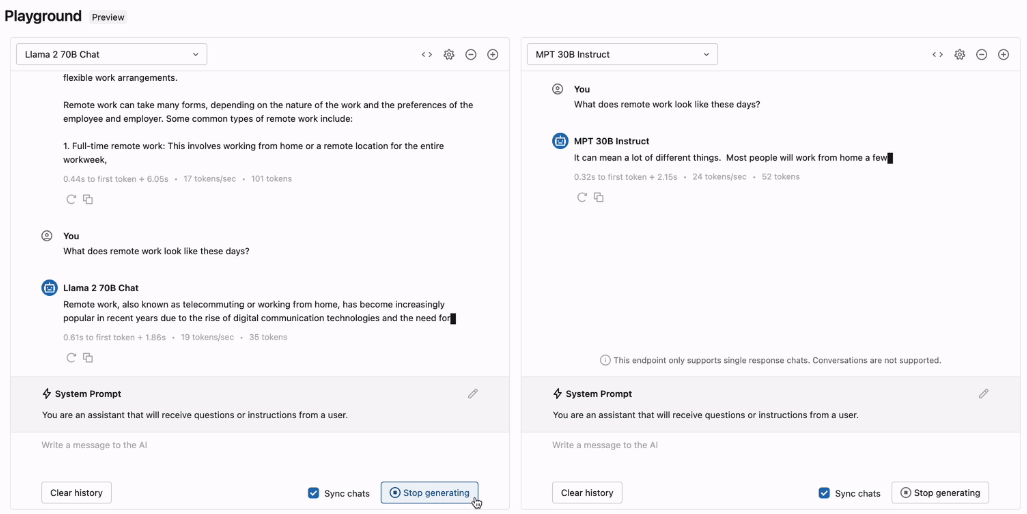1027x514 pixels.
Task: Open code view in Llama panel
Action: tap(427, 54)
